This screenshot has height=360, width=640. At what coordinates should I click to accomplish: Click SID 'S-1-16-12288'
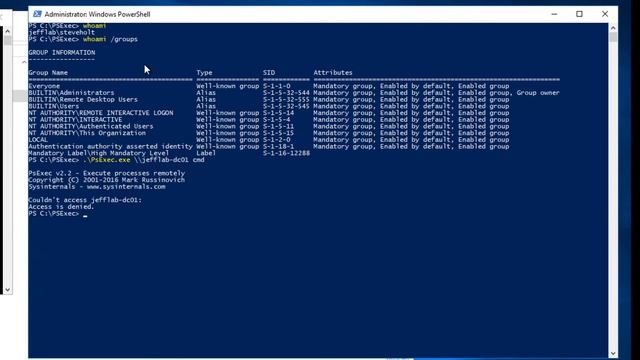286,153
